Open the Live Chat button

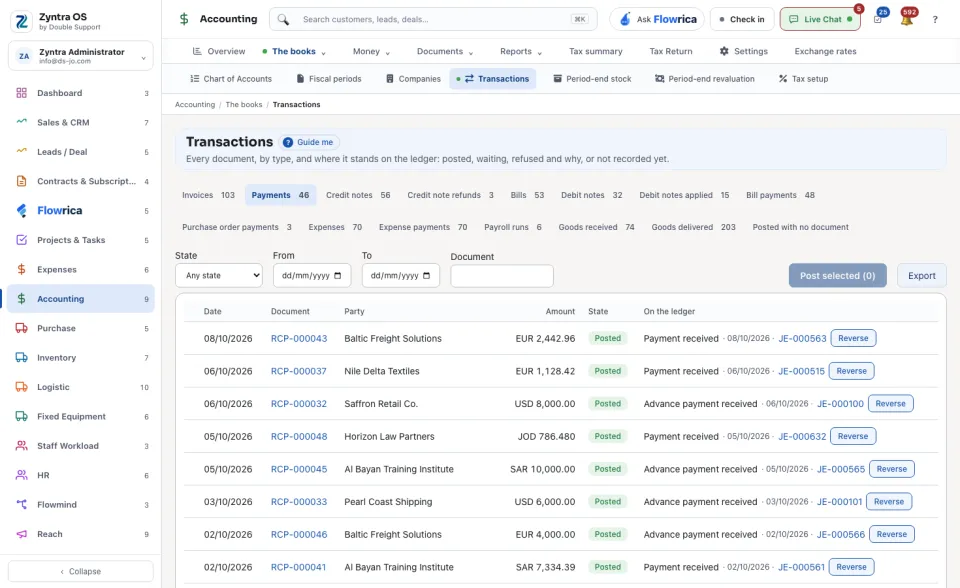(x=820, y=20)
